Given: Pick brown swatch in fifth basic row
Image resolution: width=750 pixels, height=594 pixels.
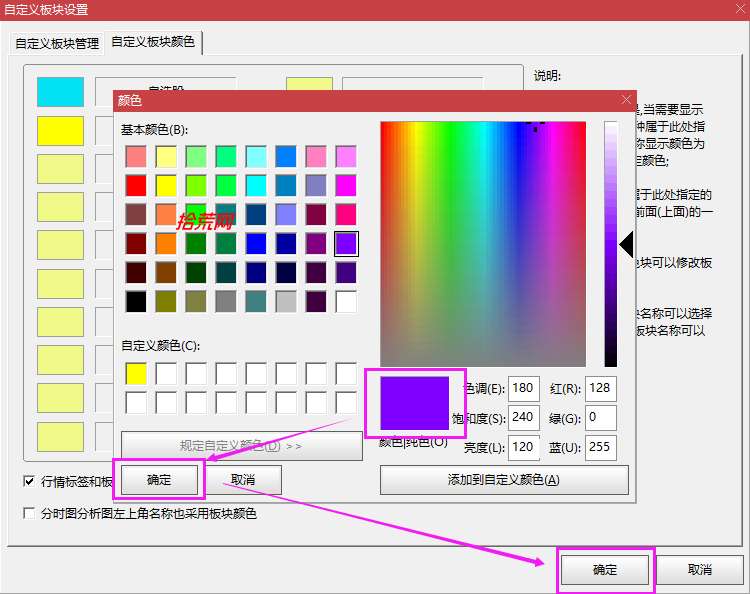Looking at the screenshot, I should click(x=166, y=273).
